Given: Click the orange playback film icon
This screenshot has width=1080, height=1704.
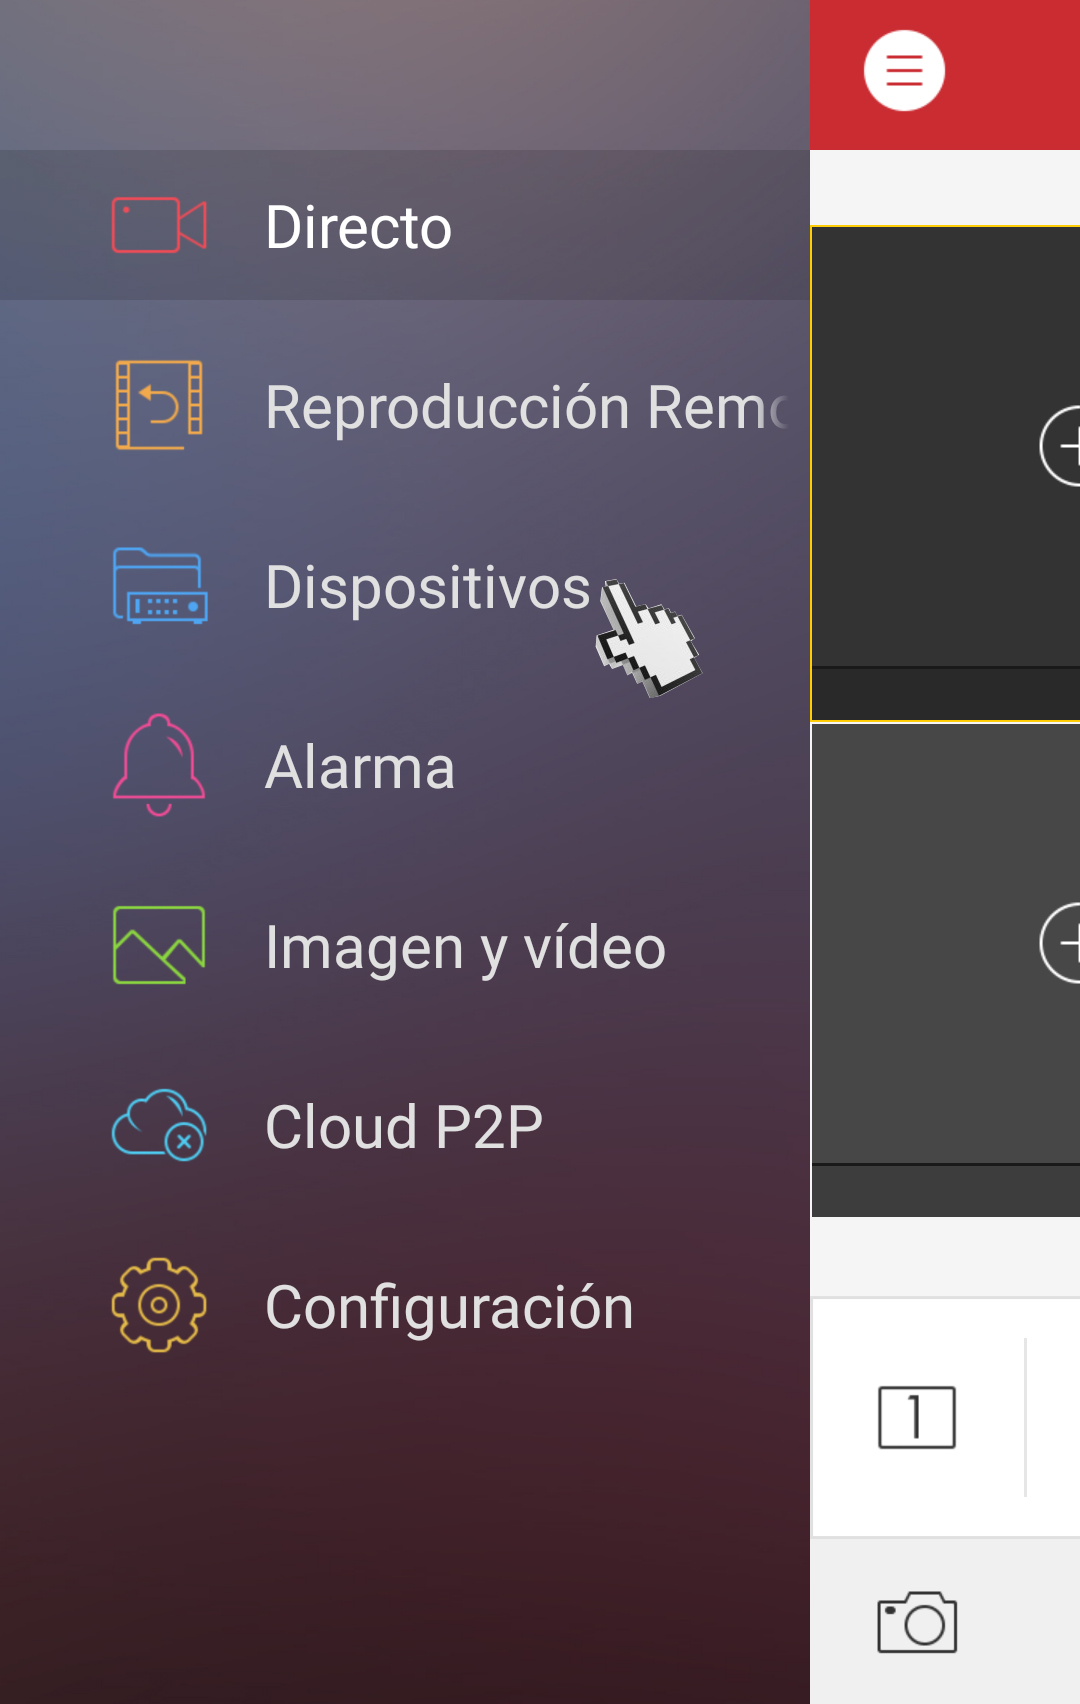Looking at the screenshot, I should 159,405.
